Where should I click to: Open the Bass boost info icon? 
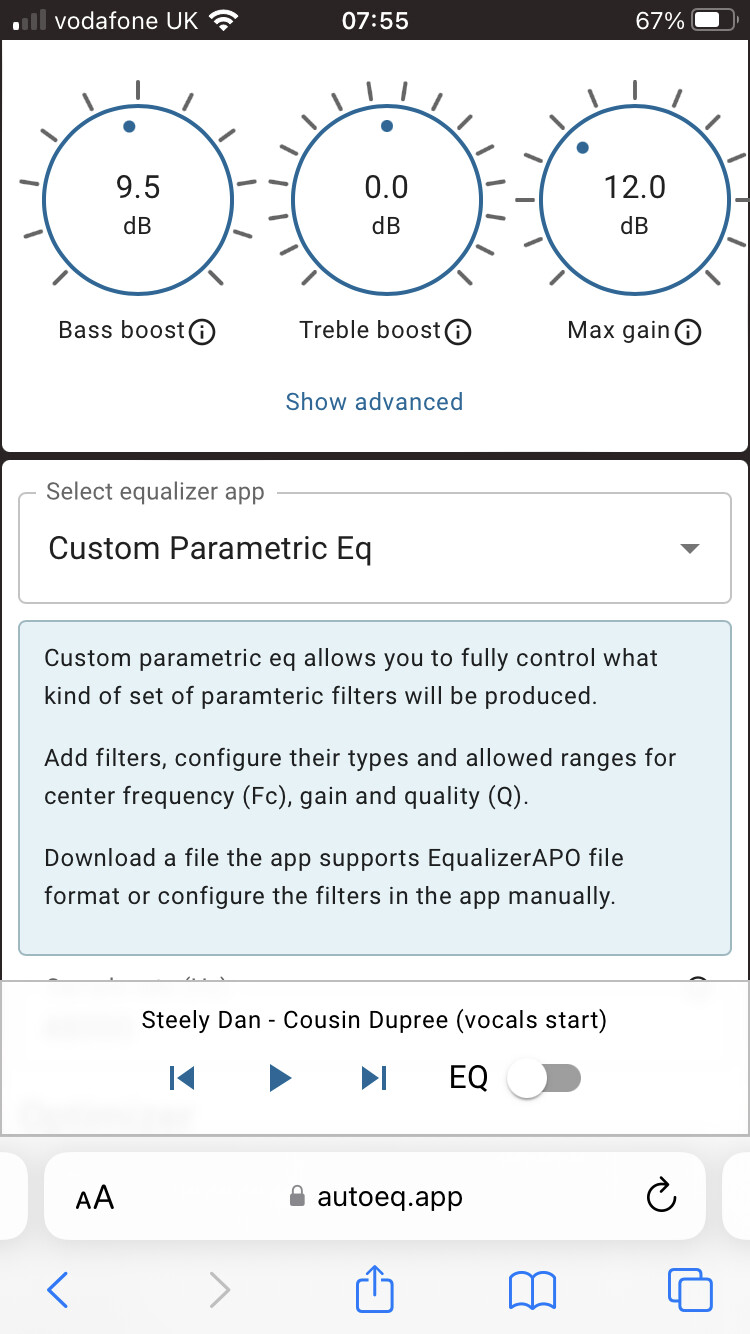point(202,332)
